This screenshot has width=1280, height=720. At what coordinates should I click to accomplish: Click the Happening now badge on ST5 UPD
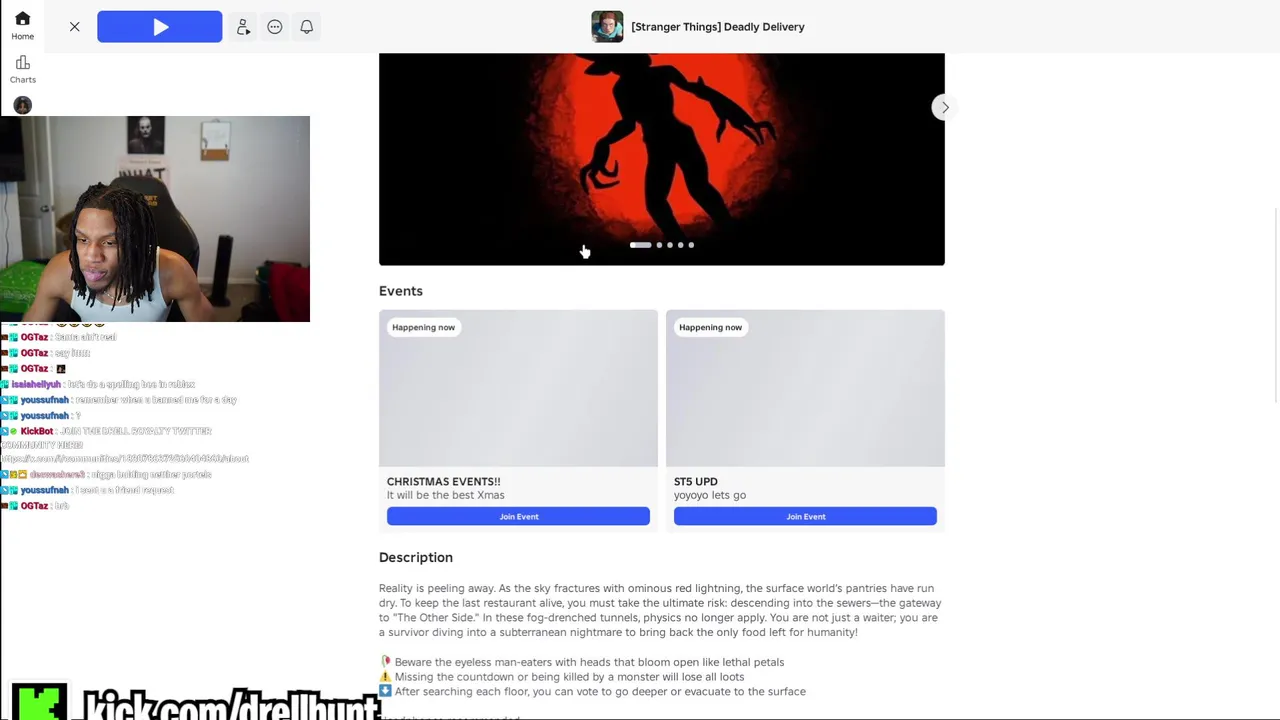pyautogui.click(x=710, y=327)
